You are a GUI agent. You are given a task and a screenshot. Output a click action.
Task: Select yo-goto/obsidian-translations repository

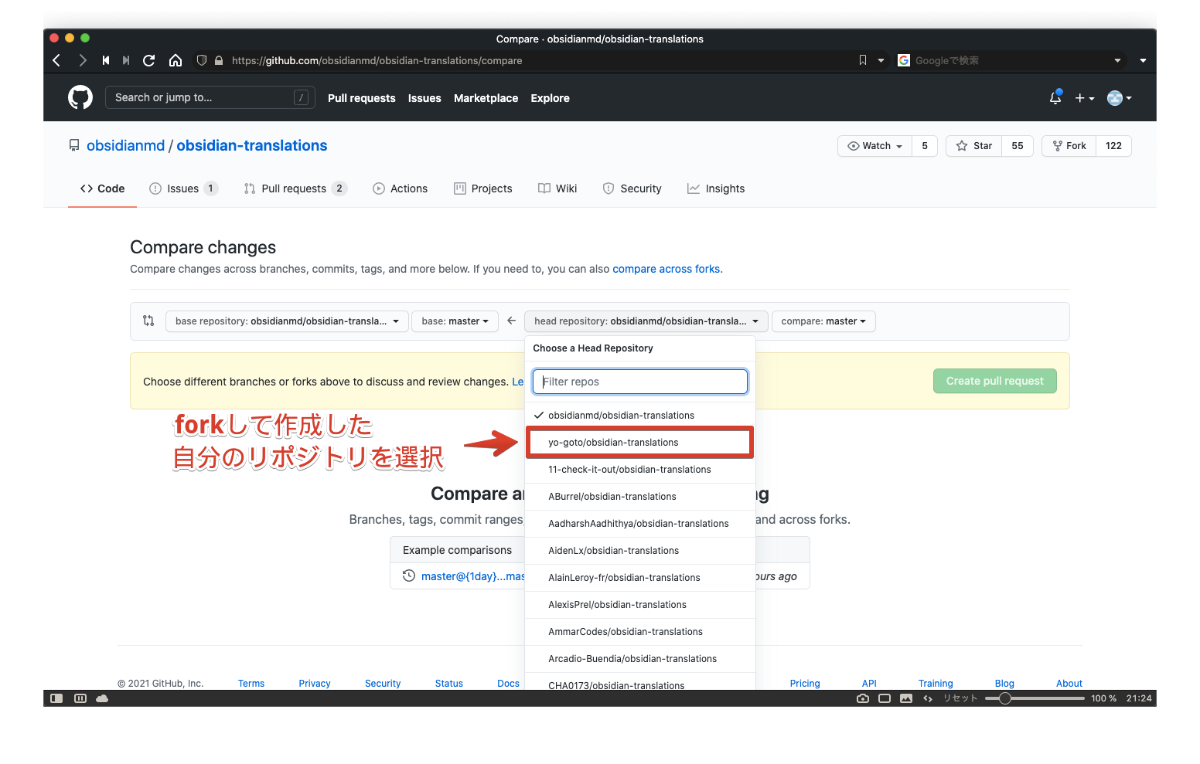point(640,442)
